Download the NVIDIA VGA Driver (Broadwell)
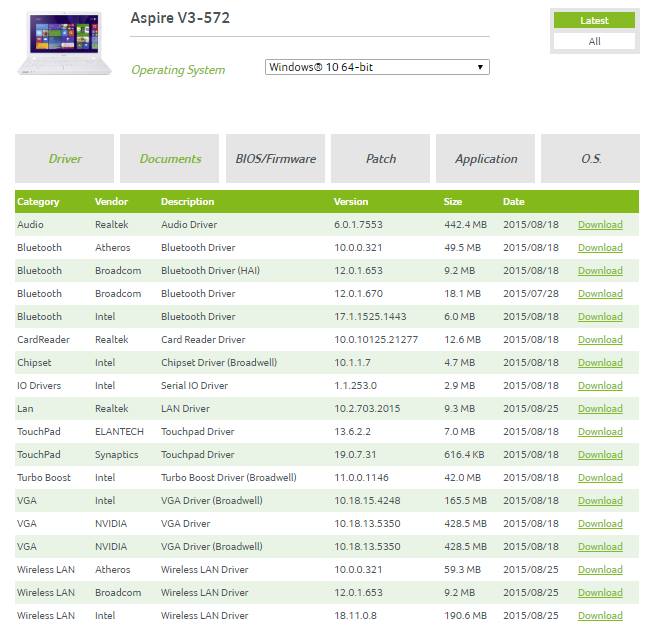 click(600, 547)
